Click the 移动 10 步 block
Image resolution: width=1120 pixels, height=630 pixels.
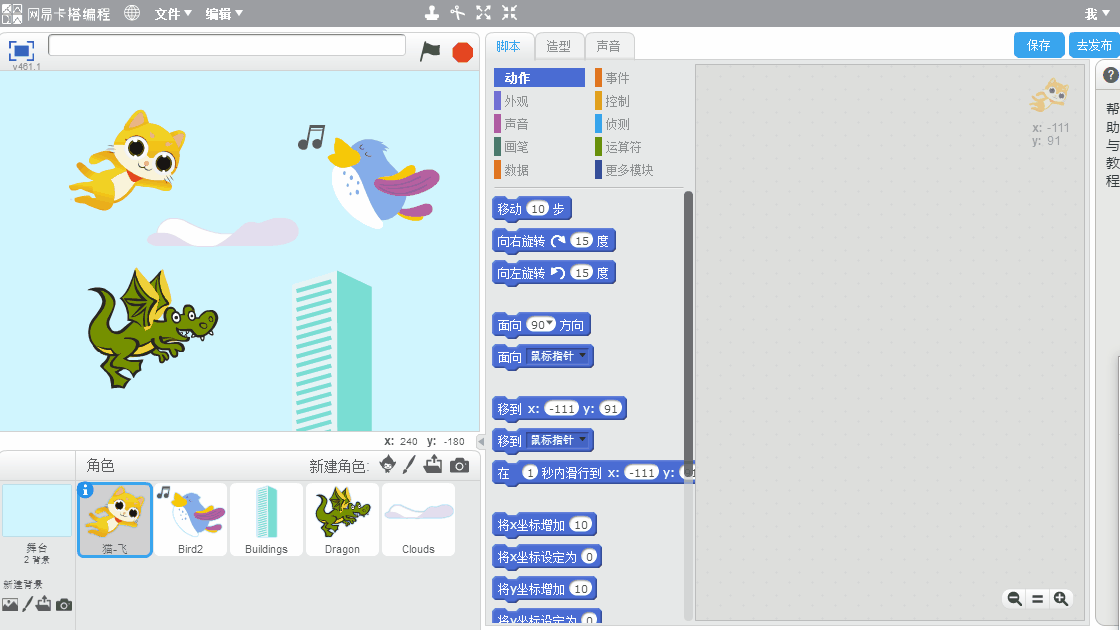pyautogui.click(x=532, y=209)
